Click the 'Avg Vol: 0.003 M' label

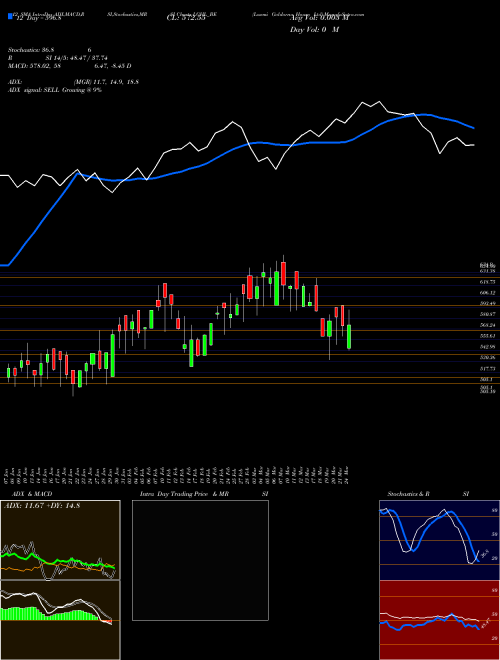click(x=319, y=19)
